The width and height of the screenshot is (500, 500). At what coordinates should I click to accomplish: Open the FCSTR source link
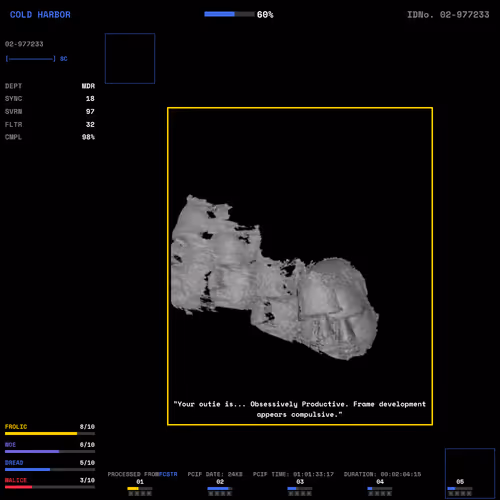(168, 474)
